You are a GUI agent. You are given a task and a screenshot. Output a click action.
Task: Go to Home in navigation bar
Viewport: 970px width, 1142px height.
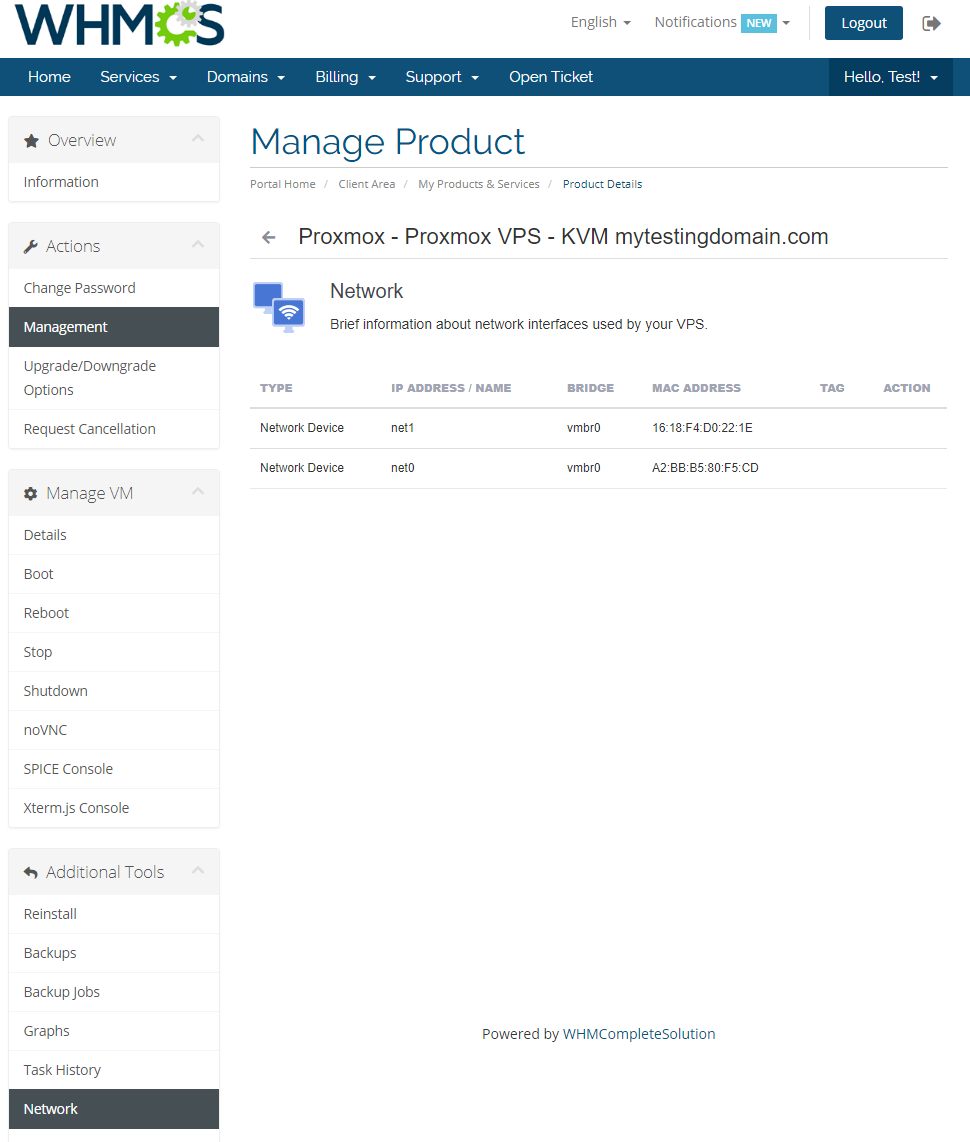(50, 77)
